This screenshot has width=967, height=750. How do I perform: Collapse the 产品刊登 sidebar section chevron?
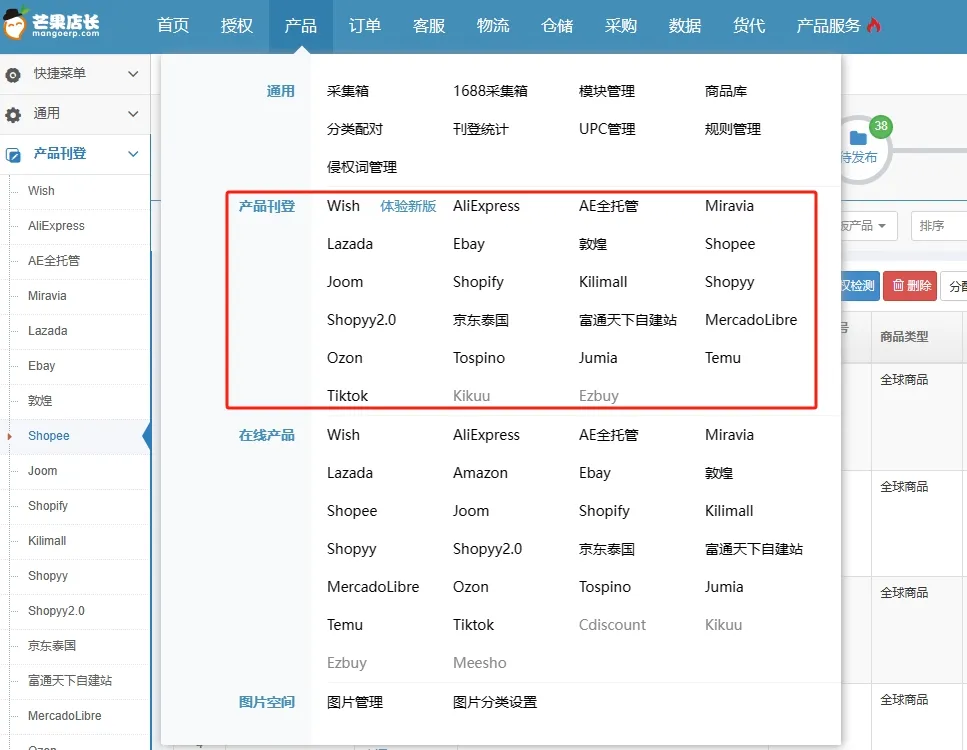click(x=133, y=154)
